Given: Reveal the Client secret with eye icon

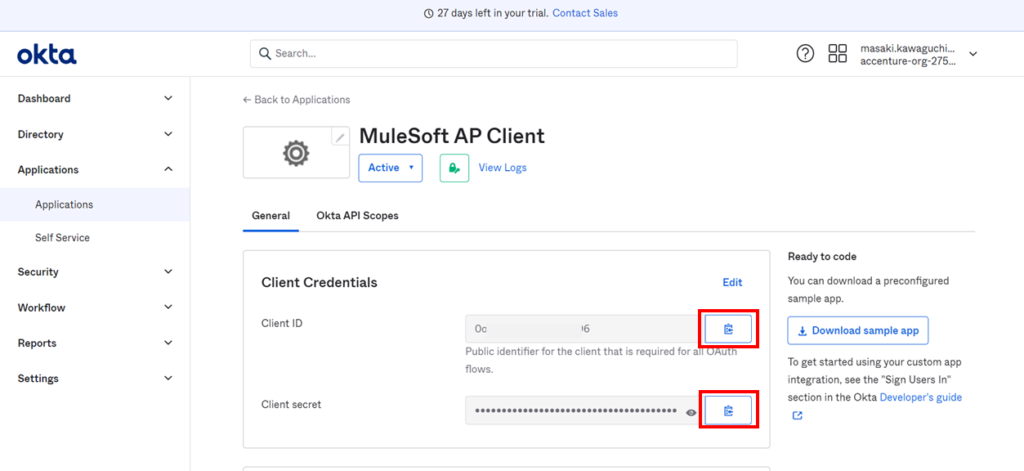Looking at the screenshot, I should point(691,411).
